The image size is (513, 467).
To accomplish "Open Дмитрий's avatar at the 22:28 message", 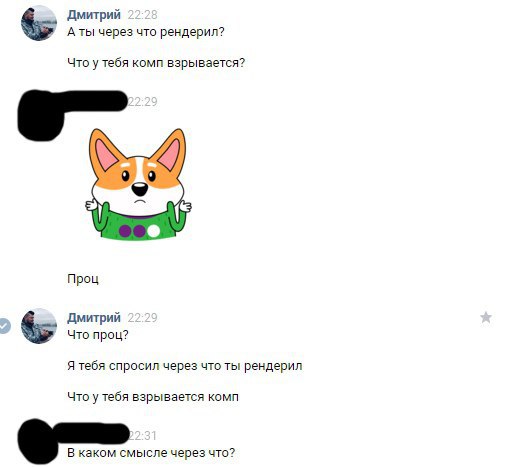I will click(x=39, y=23).
